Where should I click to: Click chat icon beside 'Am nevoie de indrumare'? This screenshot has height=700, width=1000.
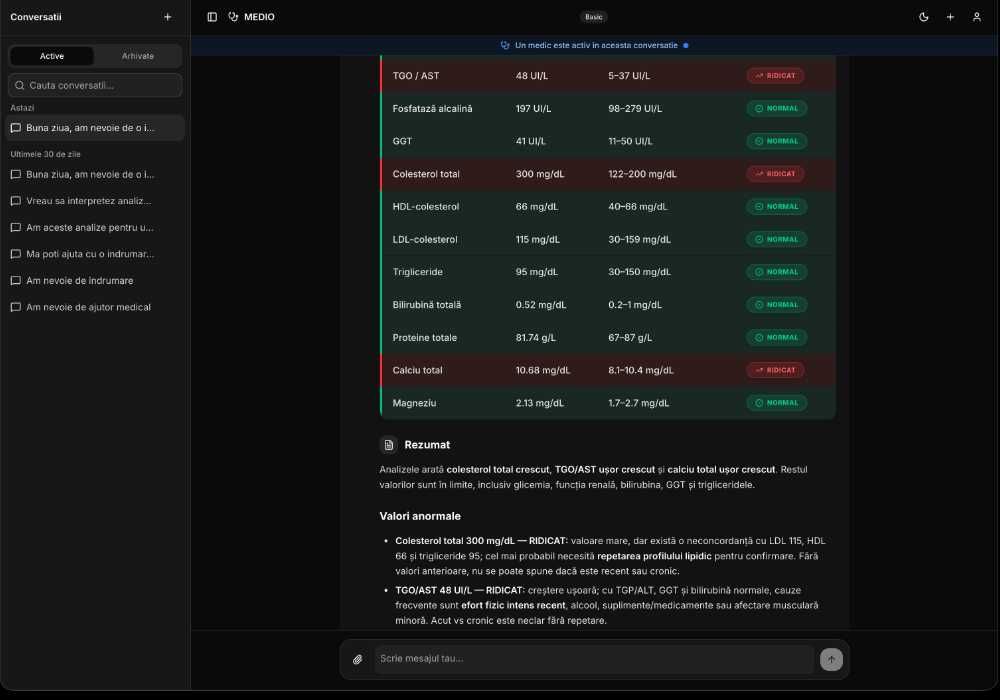coord(16,281)
